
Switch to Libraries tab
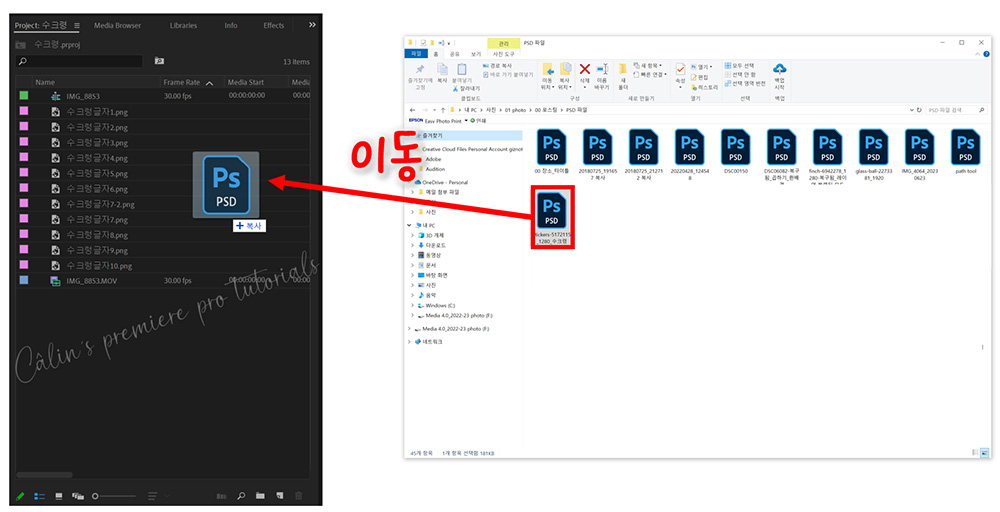pyautogui.click(x=183, y=26)
